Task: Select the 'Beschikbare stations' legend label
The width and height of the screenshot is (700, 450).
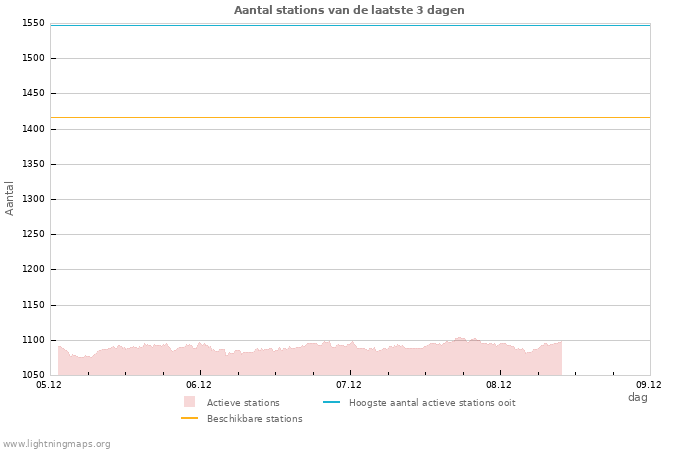Action: coord(254,419)
